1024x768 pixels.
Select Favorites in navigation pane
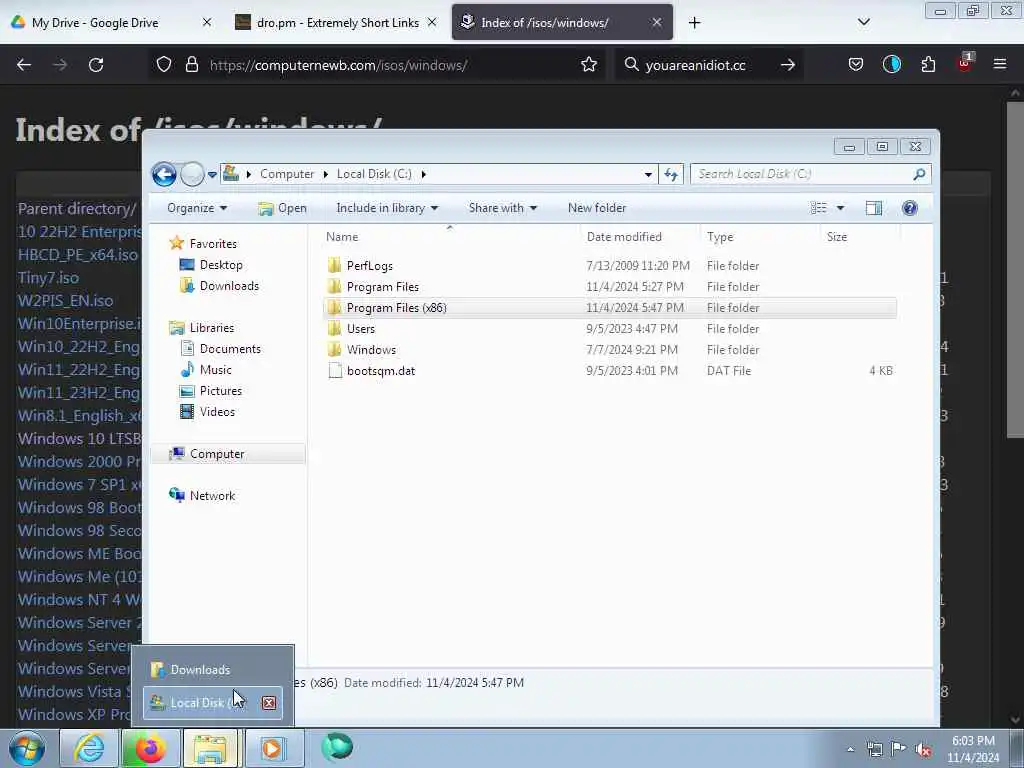coord(202,244)
